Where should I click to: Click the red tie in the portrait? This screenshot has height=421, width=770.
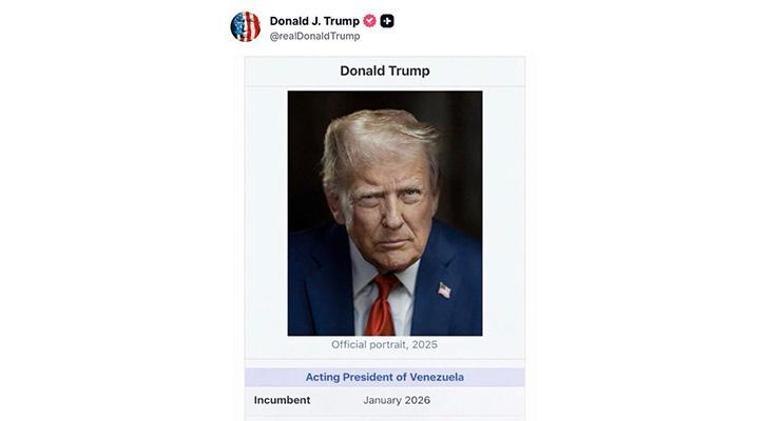[x=382, y=306]
